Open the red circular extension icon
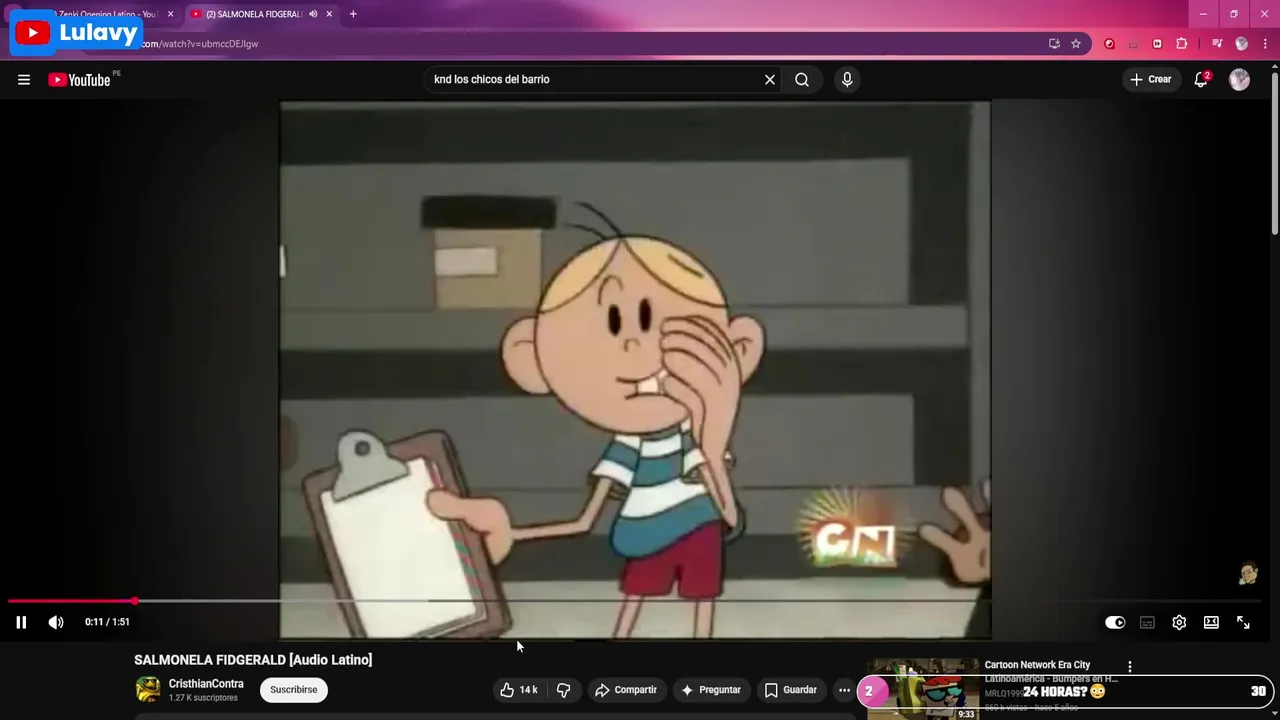1280x720 pixels. (x=1109, y=44)
